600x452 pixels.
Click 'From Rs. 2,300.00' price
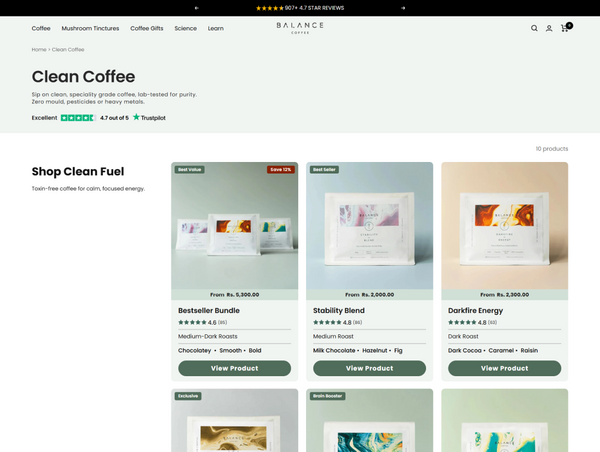(x=505, y=295)
